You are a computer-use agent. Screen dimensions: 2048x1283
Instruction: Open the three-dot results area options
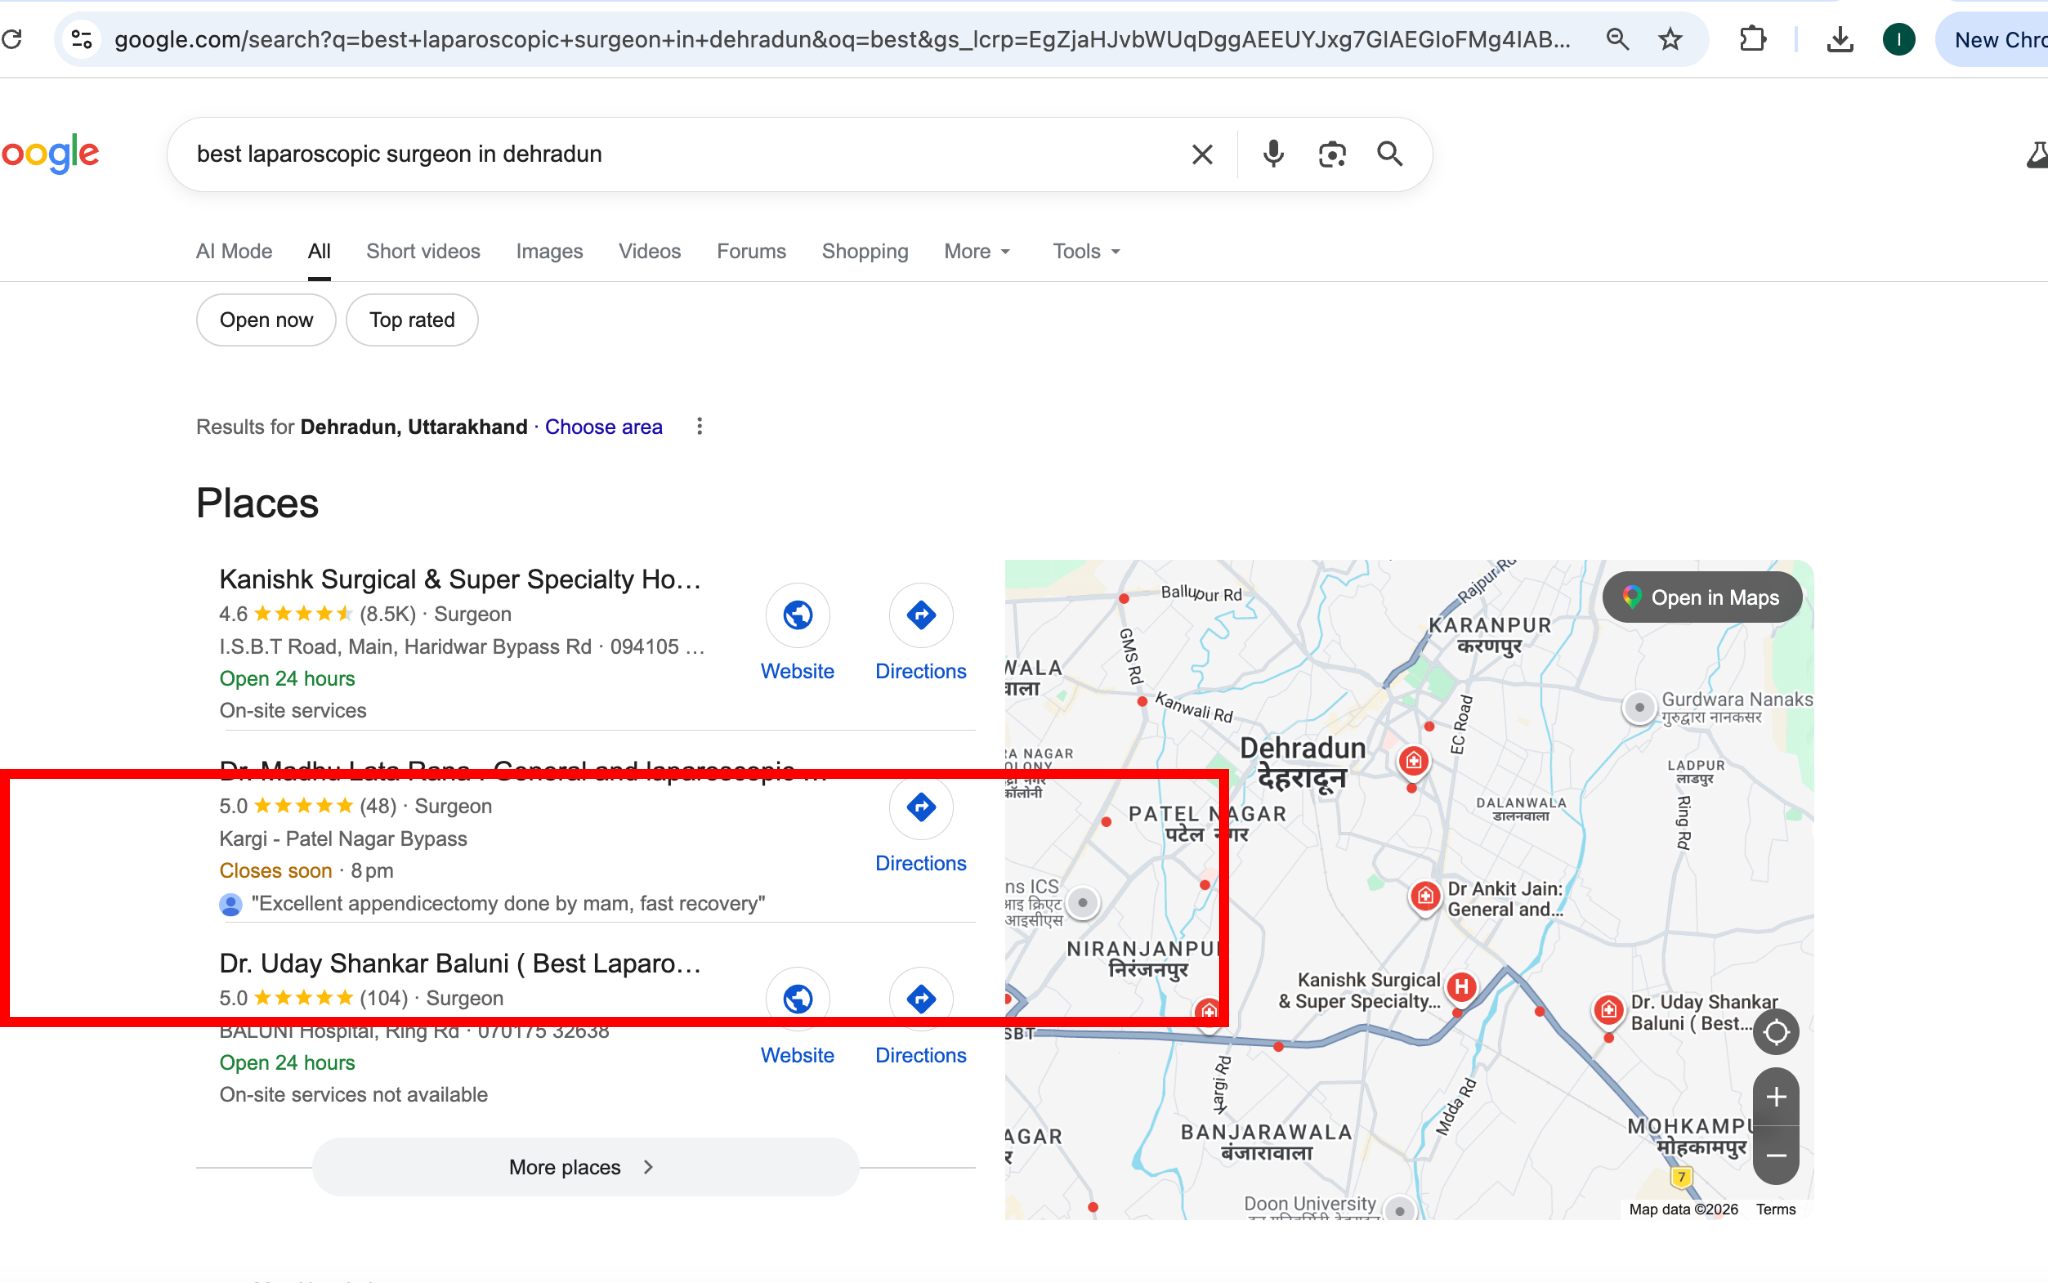click(699, 427)
